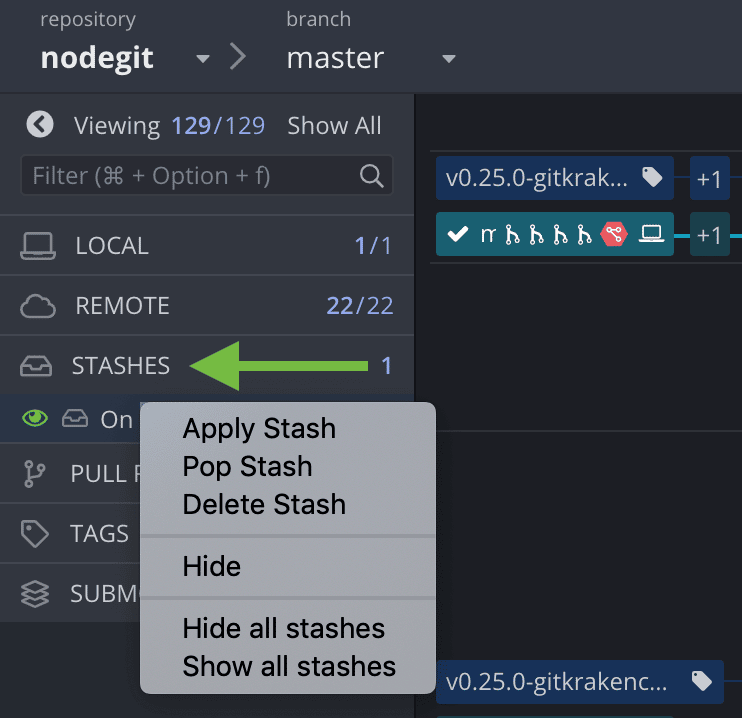This screenshot has width=742, height=718.
Task: Select Hide all stashes menu entry
Action: click(x=283, y=629)
